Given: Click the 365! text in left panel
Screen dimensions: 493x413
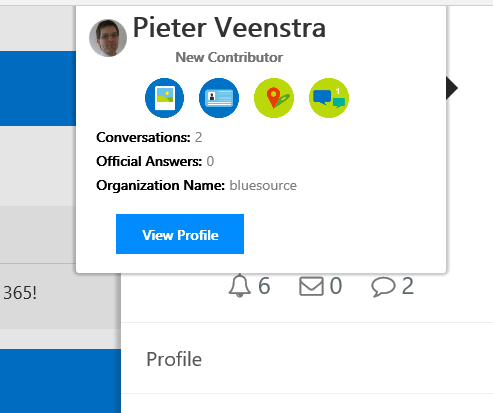Looking at the screenshot, I should (20, 293).
